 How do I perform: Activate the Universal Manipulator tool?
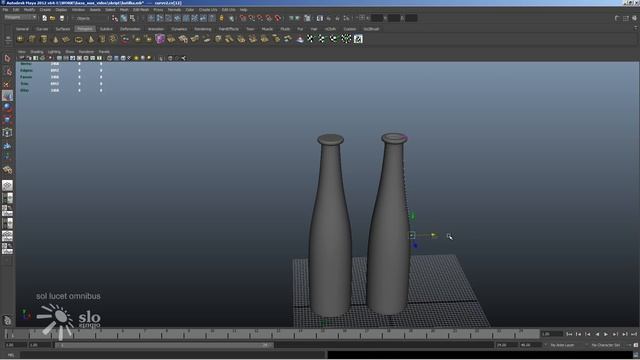tap(7, 133)
